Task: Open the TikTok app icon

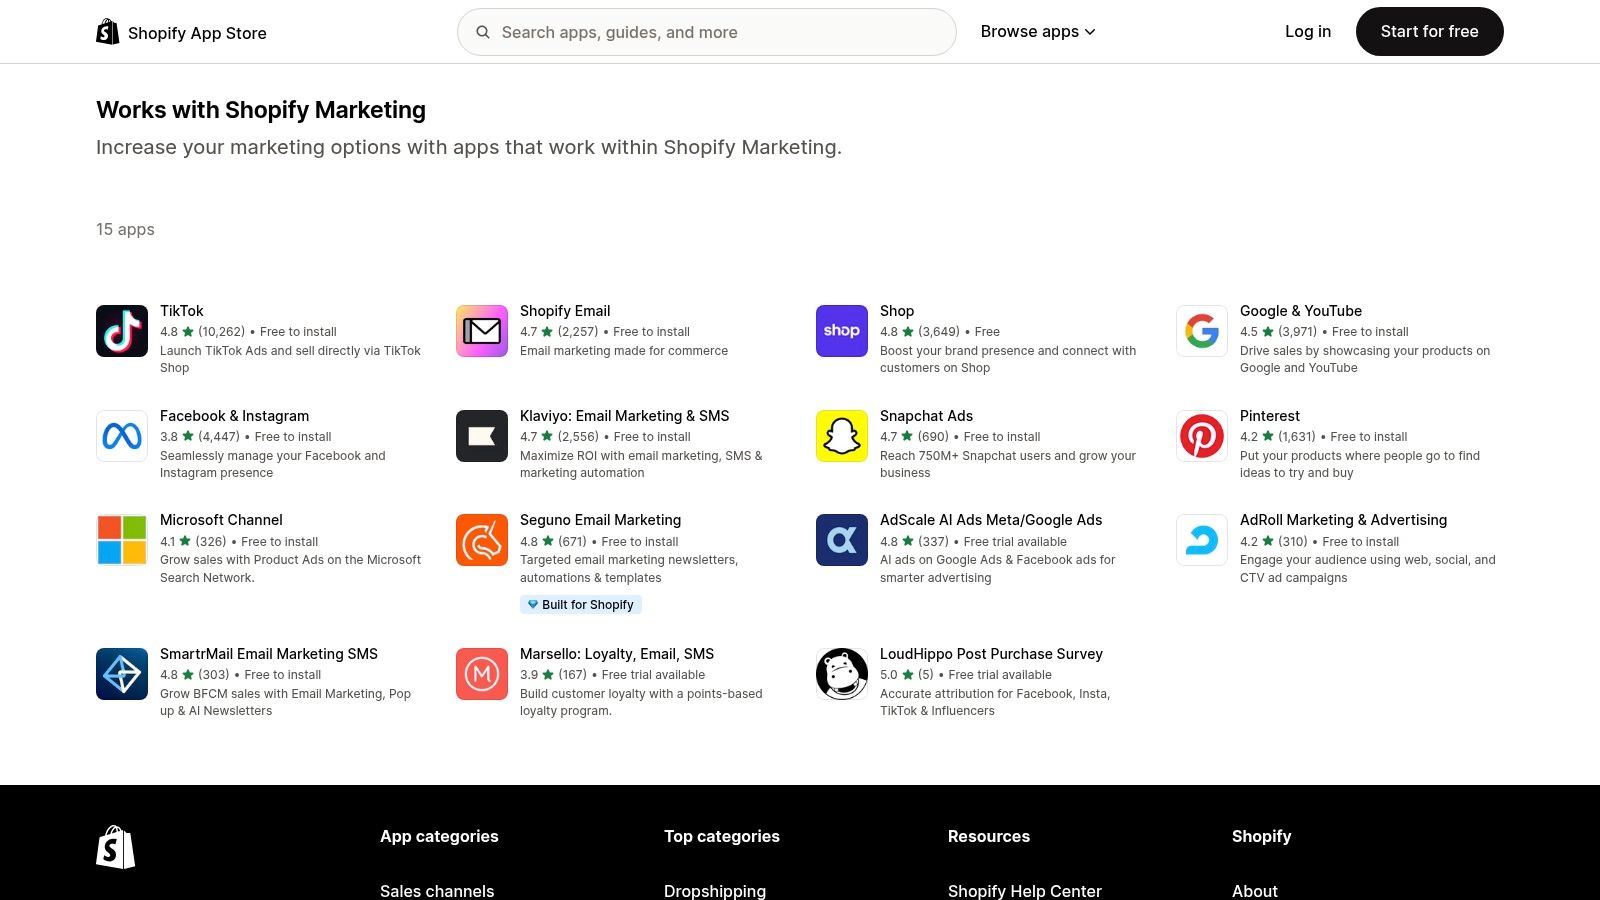Action: point(122,331)
